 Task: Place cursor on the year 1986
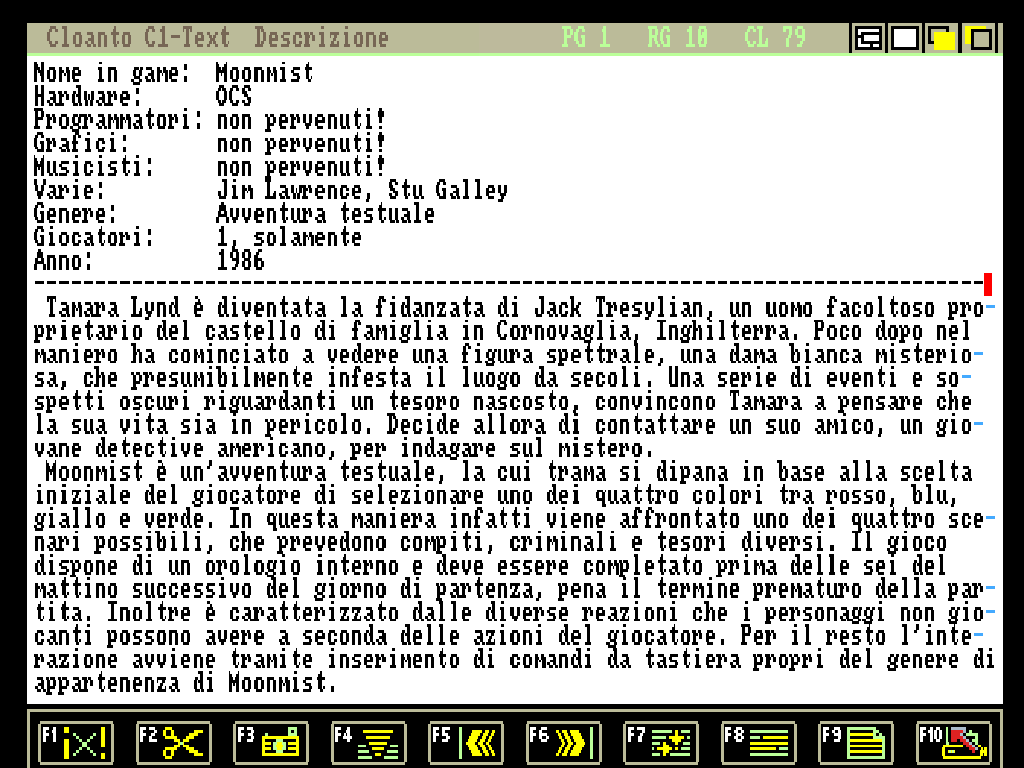[x=241, y=261]
